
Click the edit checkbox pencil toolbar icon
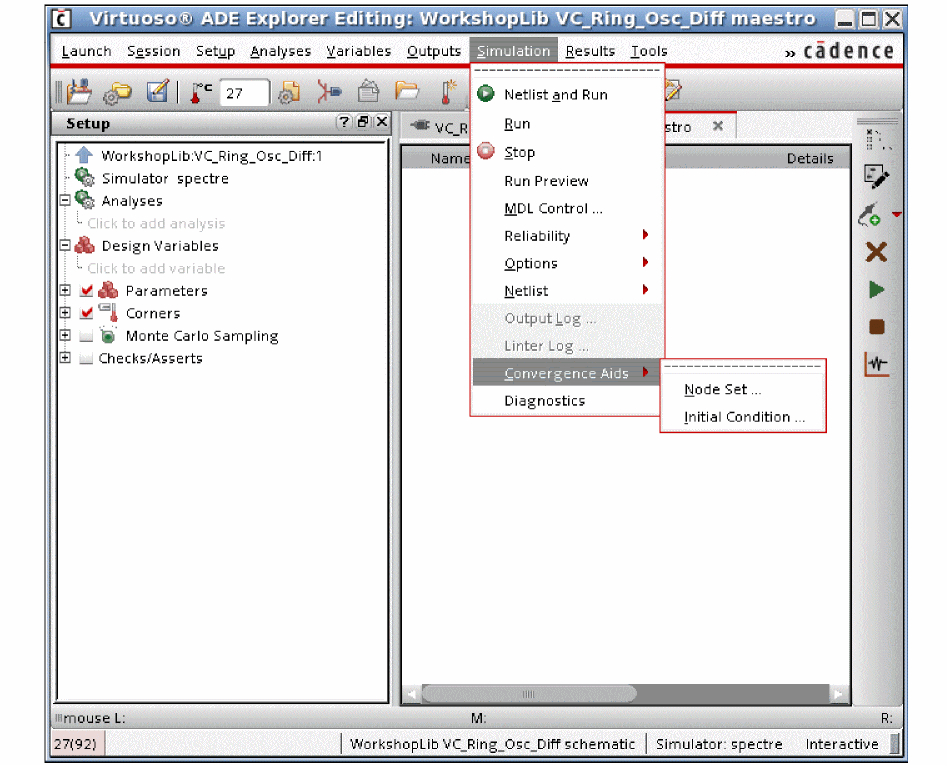coord(158,92)
